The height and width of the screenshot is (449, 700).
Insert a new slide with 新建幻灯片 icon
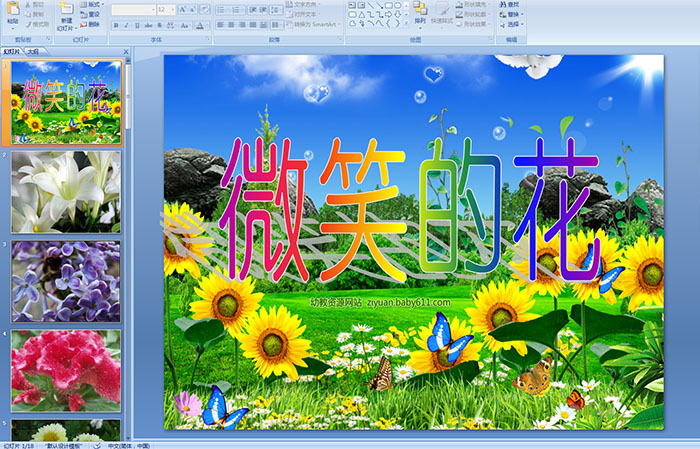pos(67,9)
